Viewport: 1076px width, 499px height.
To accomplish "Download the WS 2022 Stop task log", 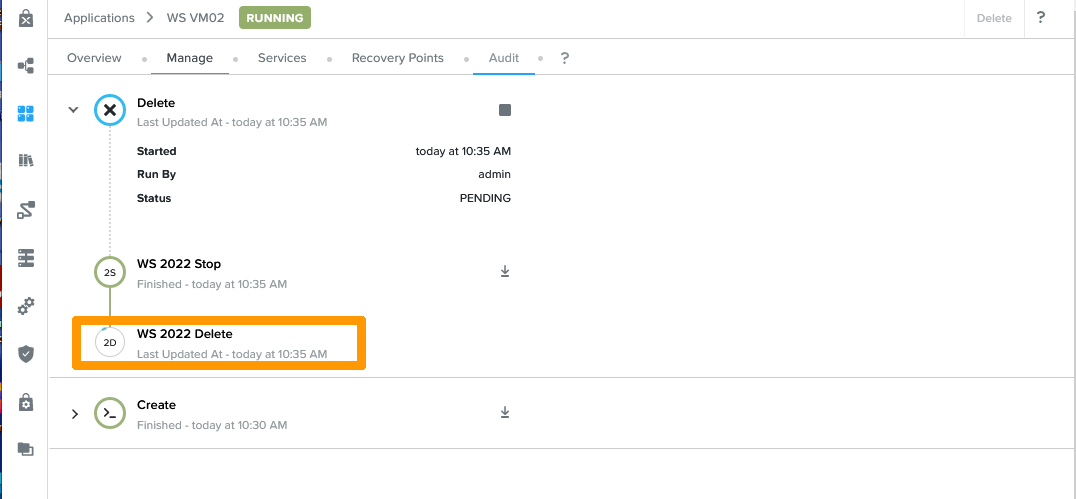I will click(505, 271).
